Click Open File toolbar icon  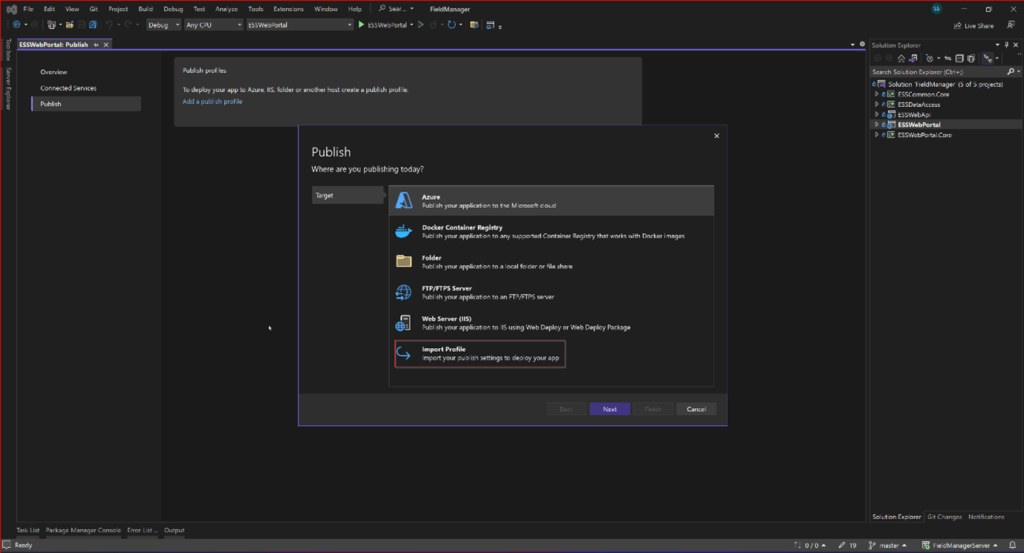click(69, 25)
